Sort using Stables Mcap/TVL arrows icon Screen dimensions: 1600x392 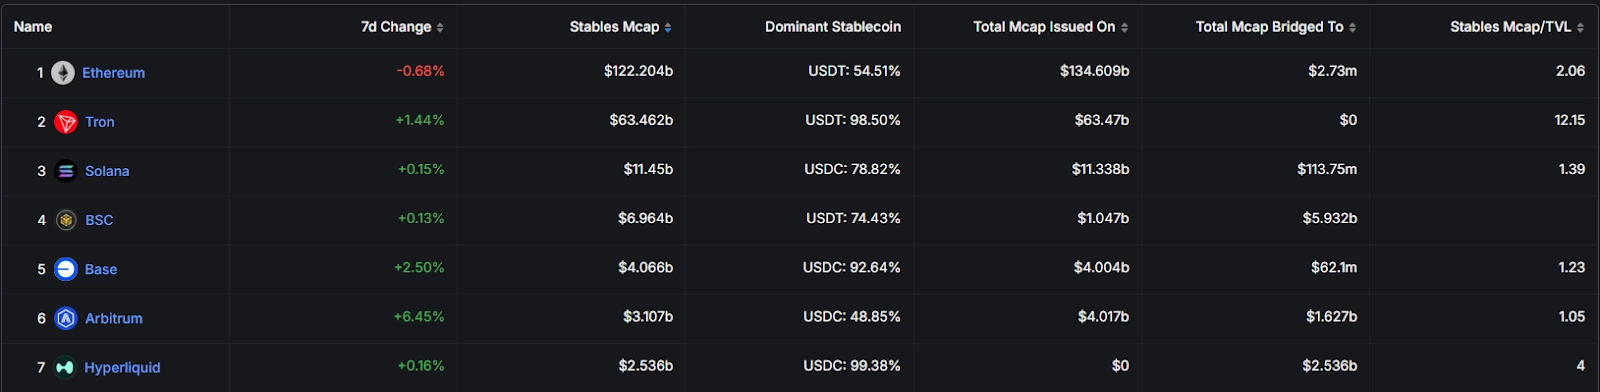click(x=1580, y=27)
